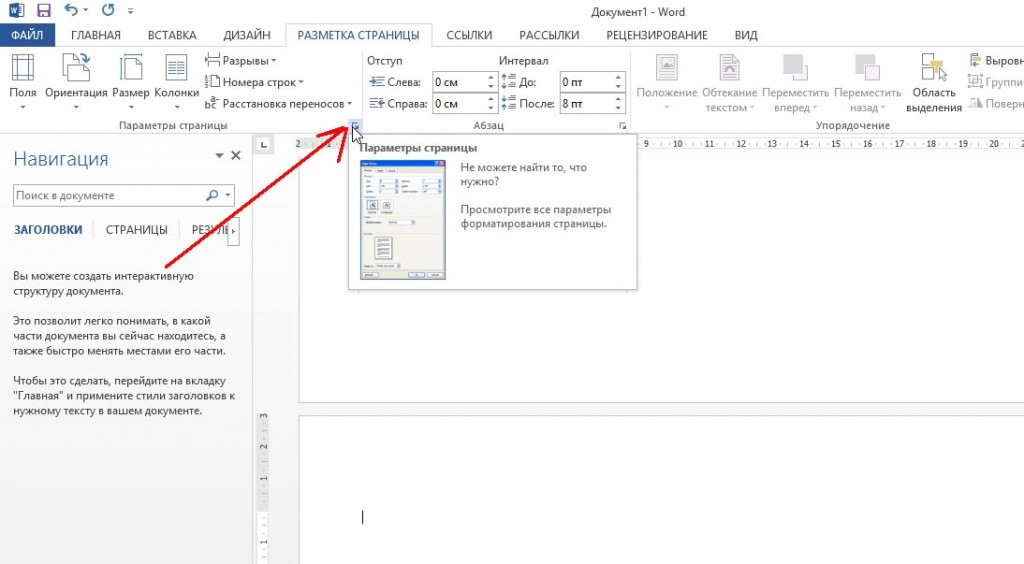Click the Выровнять align objects button
The image size is (1024, 564).
pos(995,61)
